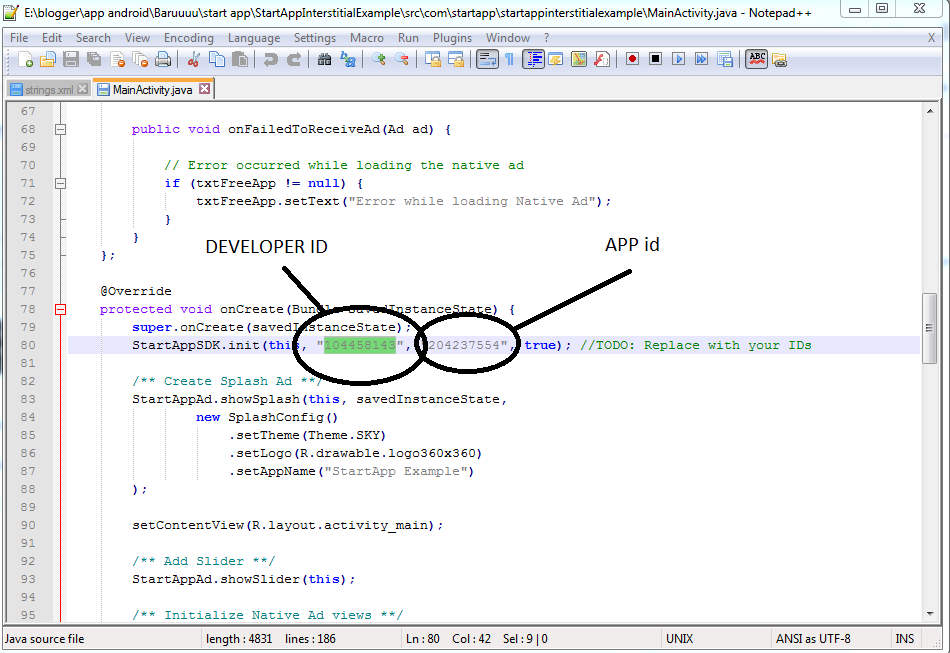Click the scrollbar down arrow
This screenshot has width=950, height=653.
[930, 614]
